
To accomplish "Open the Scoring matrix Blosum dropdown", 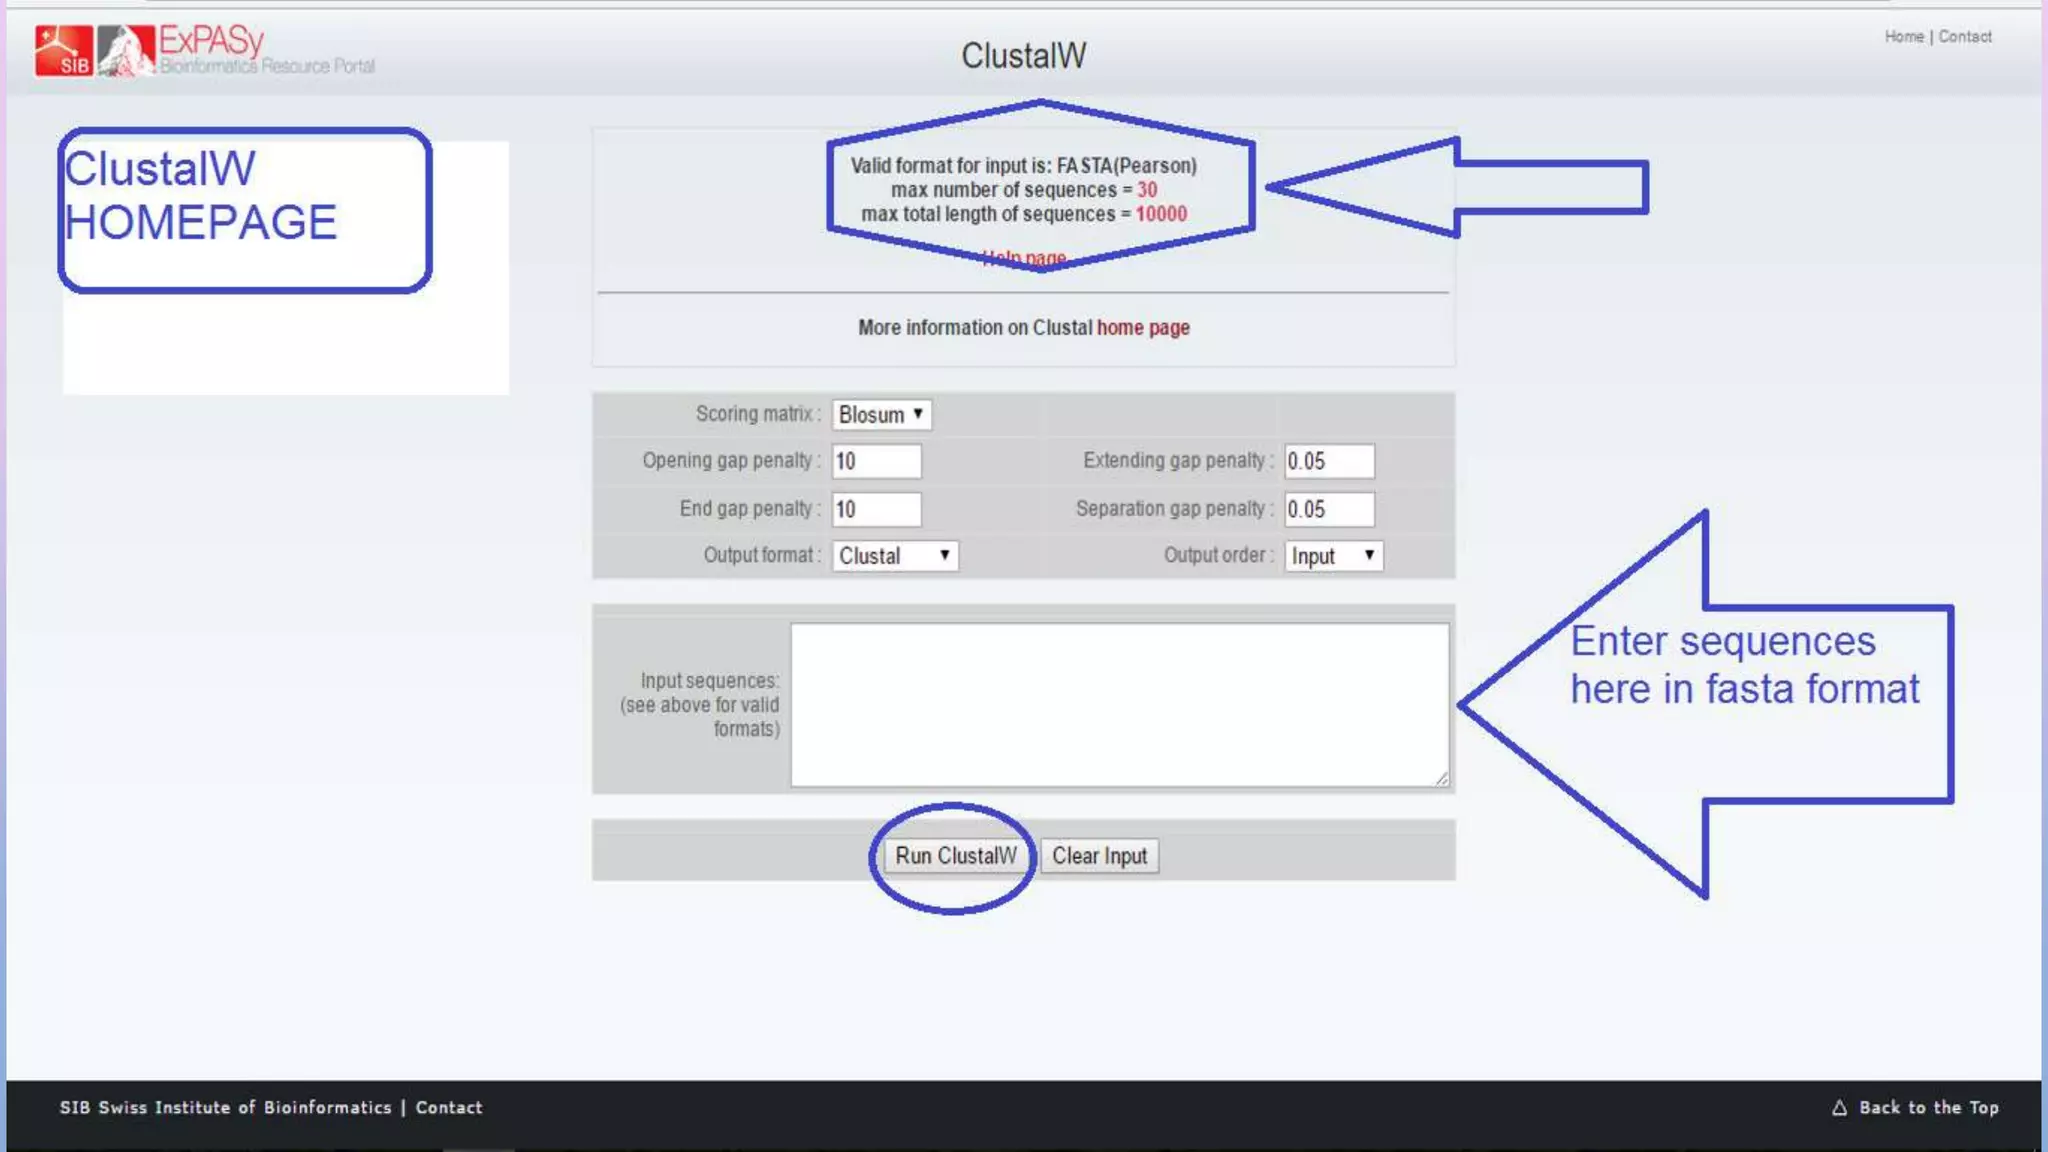I will [x=881, y=414].
